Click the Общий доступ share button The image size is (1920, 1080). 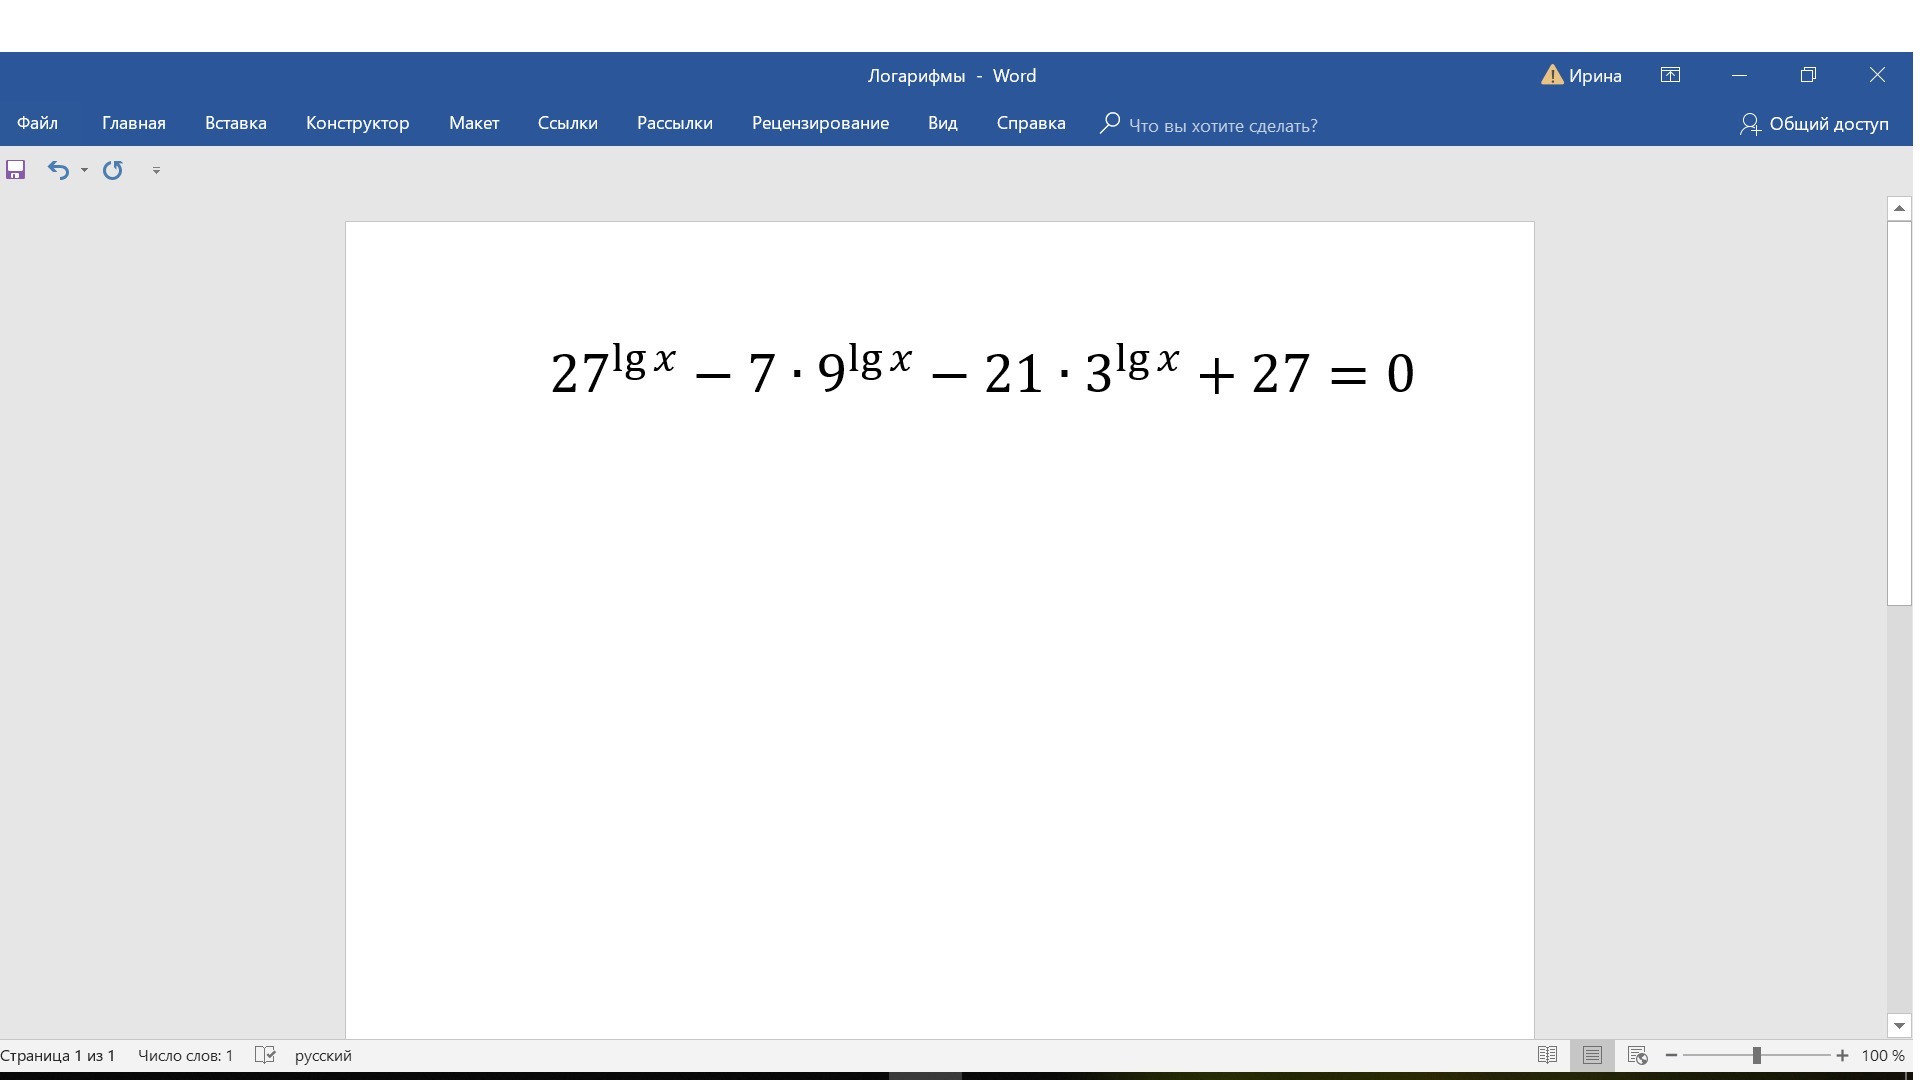coord(1814,123)
